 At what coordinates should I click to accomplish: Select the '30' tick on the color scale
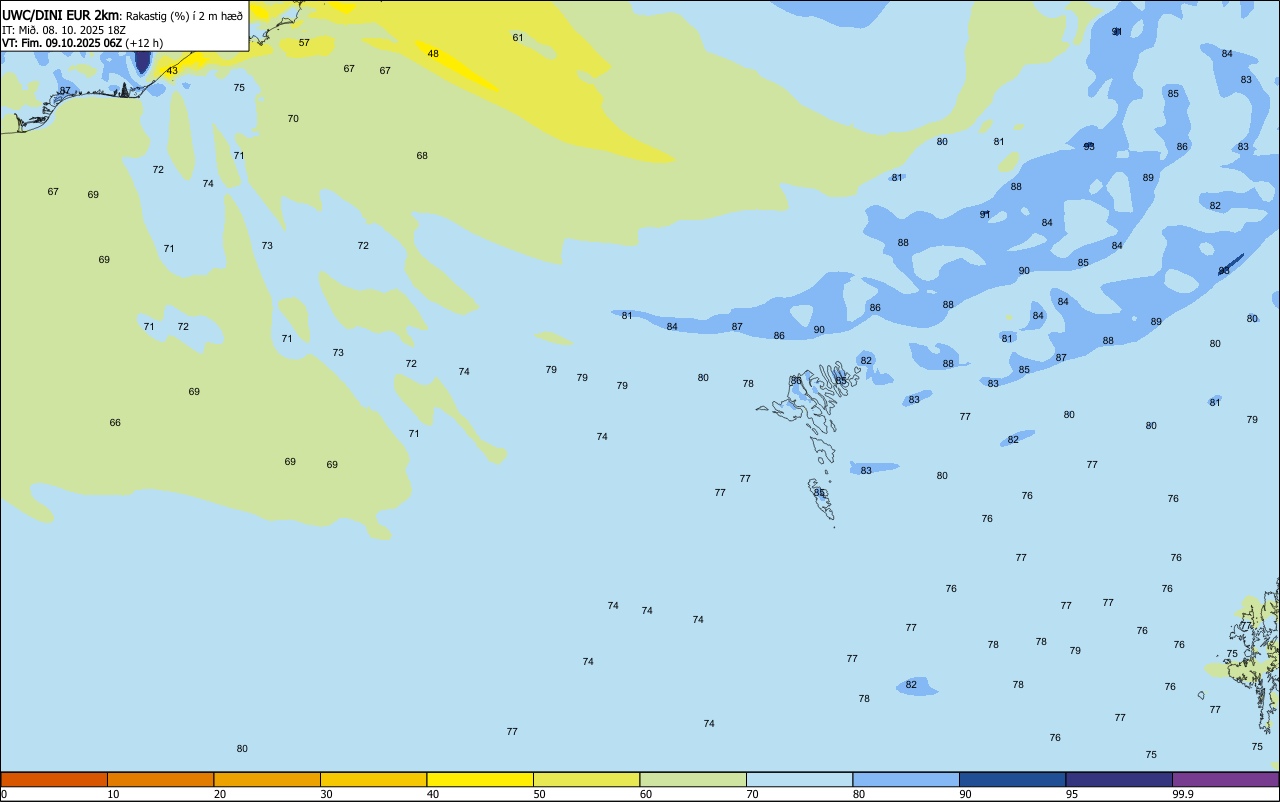coord(326,794)
